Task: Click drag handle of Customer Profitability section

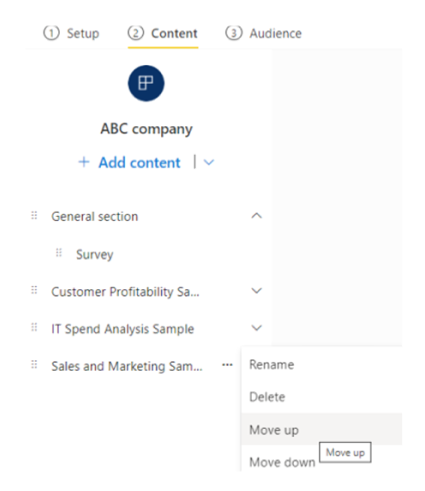Action: 34,290
